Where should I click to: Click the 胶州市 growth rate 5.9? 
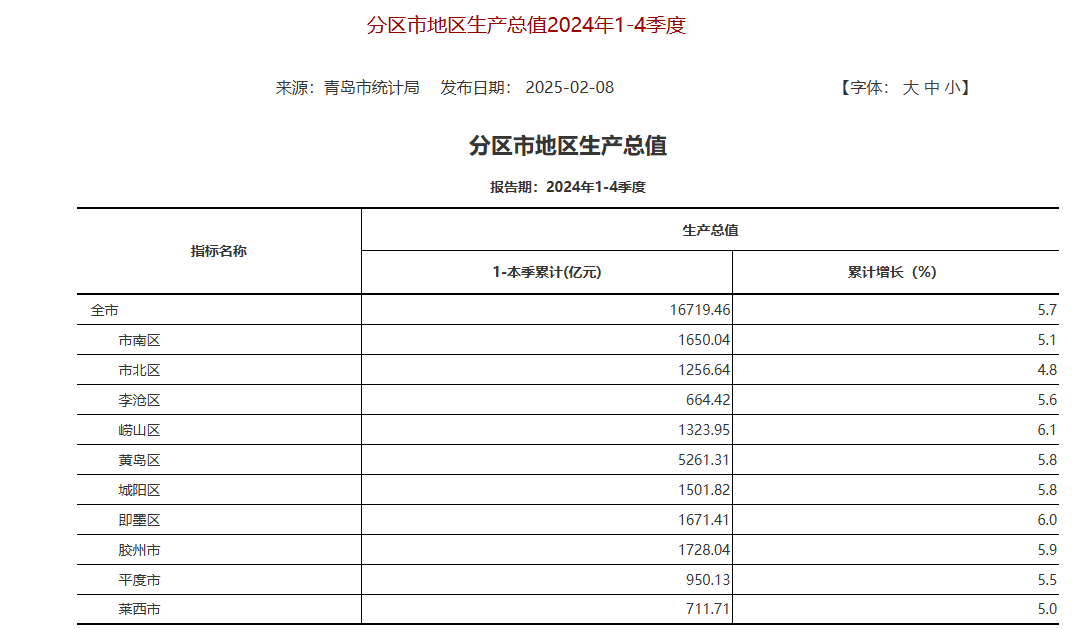pyautogui.click(x=1047, y=550)
